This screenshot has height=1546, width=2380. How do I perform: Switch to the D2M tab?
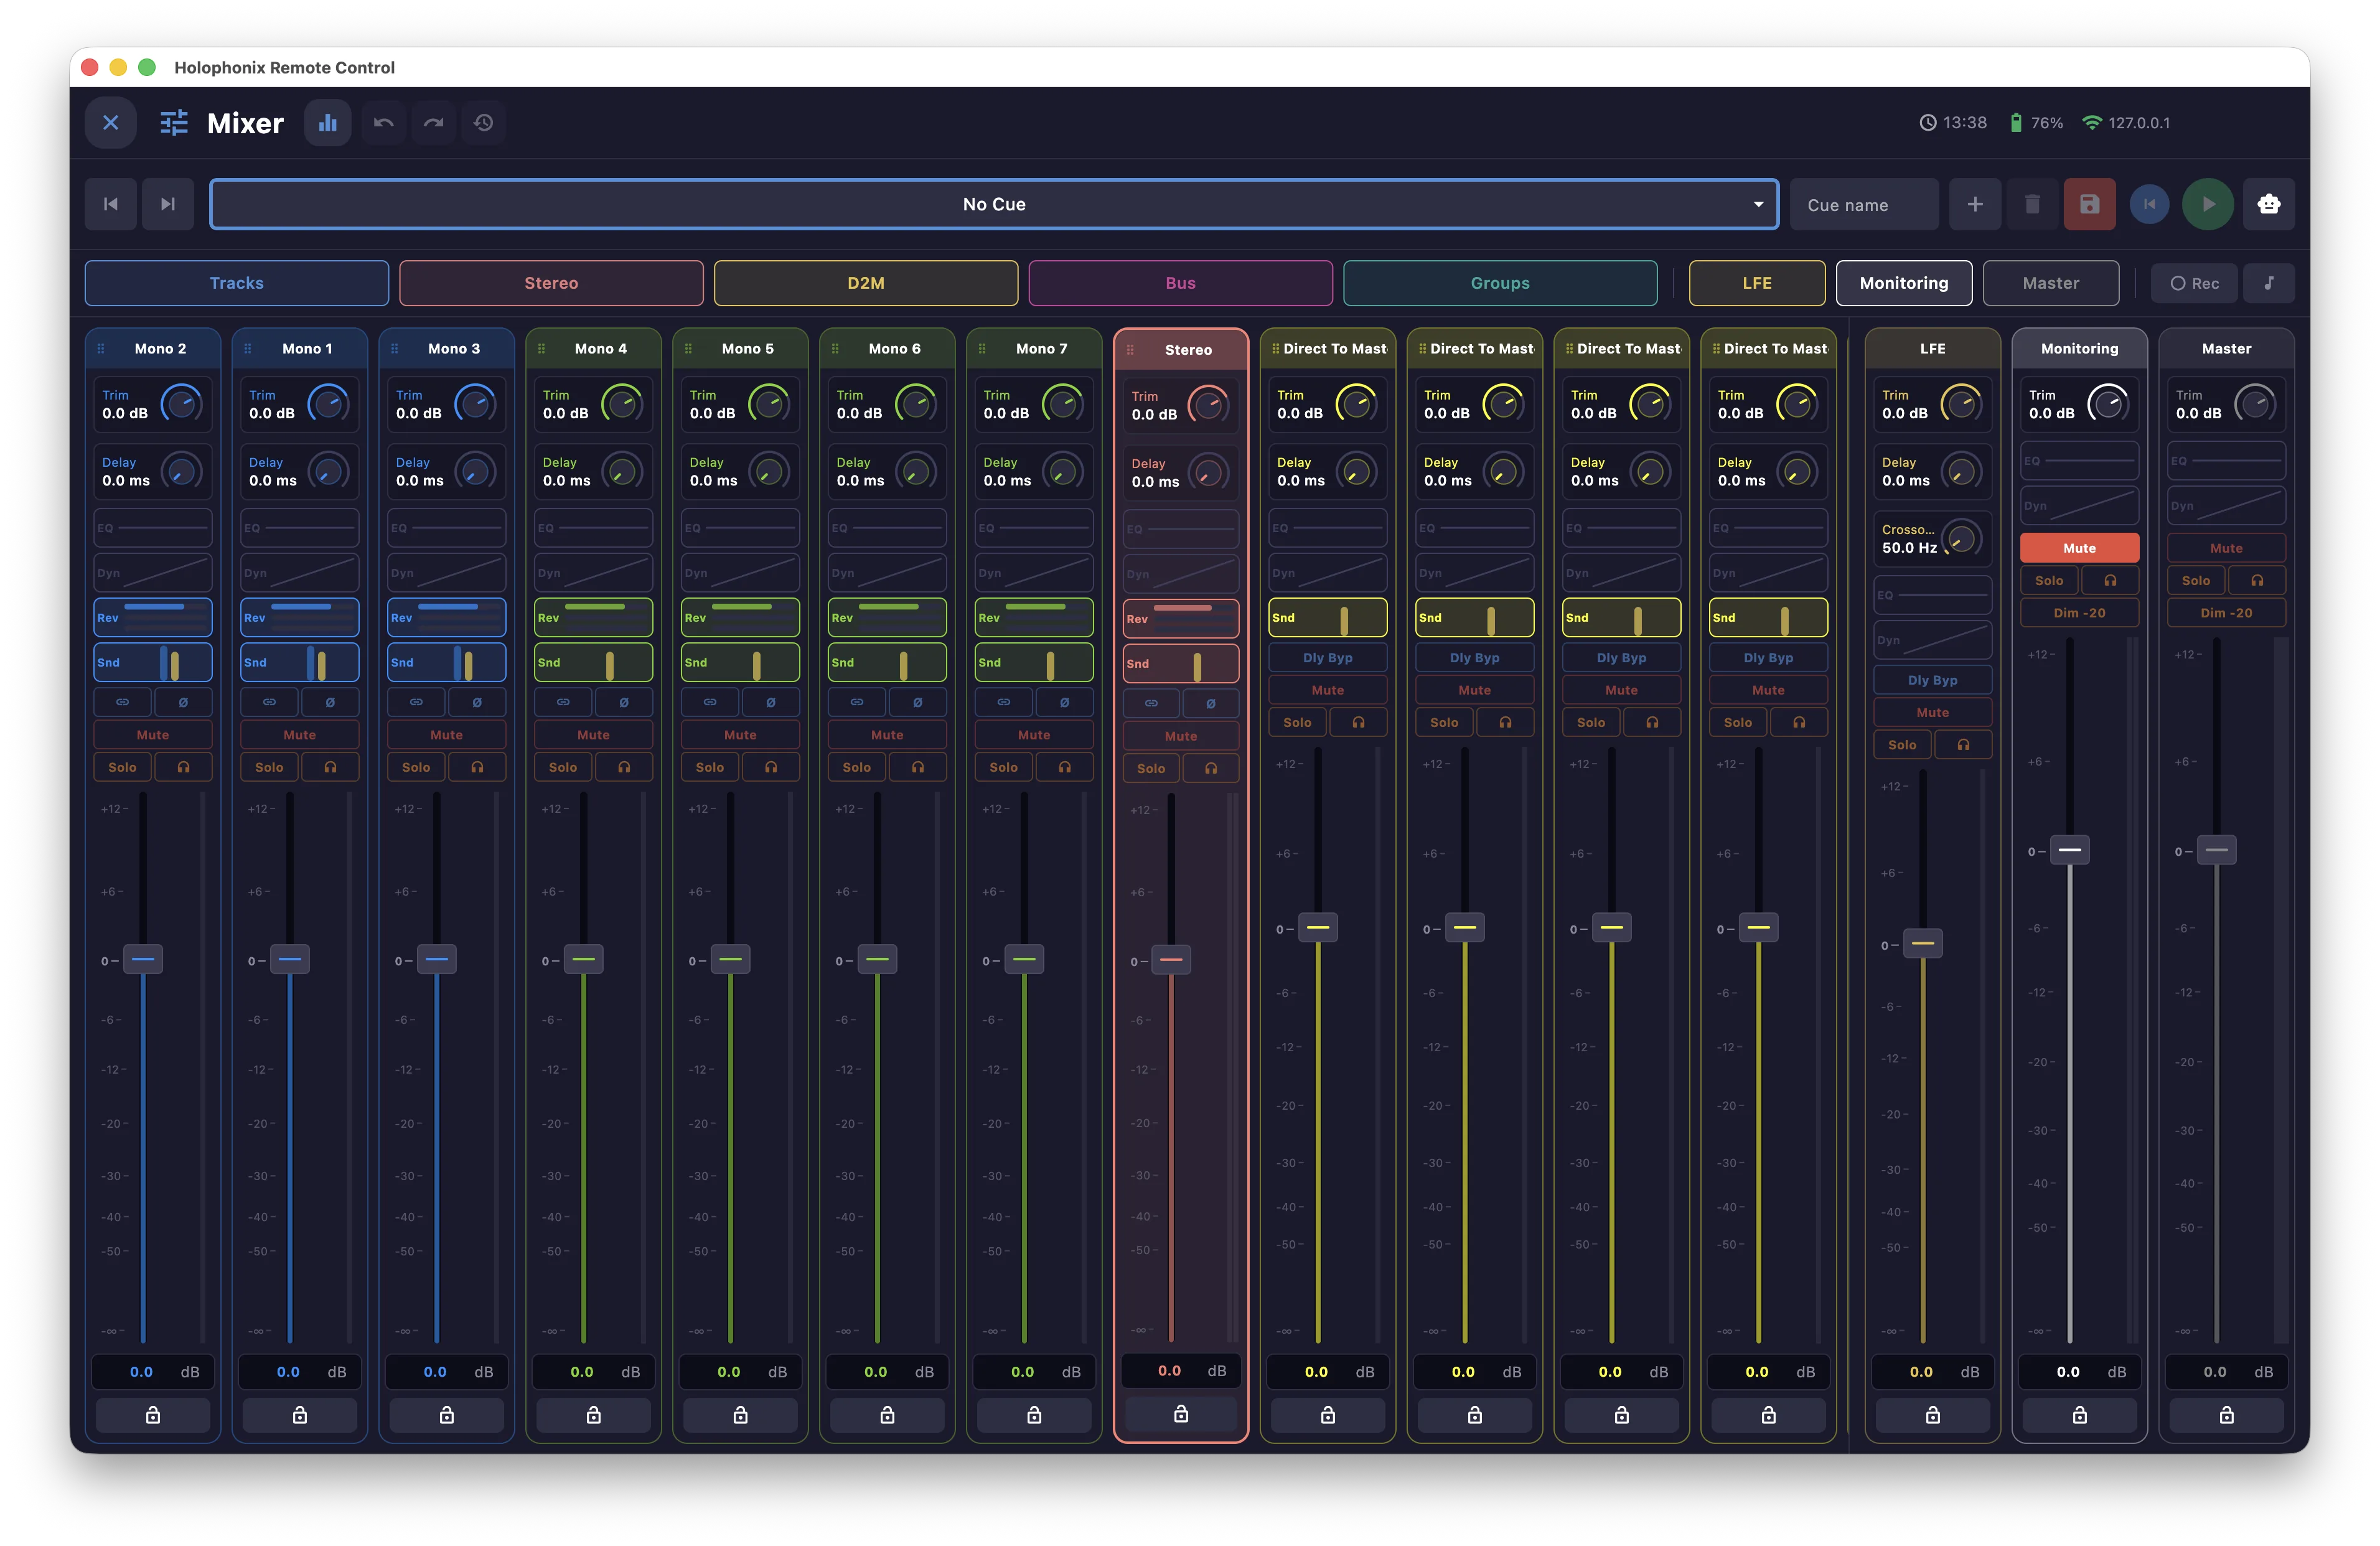(866, 283)
